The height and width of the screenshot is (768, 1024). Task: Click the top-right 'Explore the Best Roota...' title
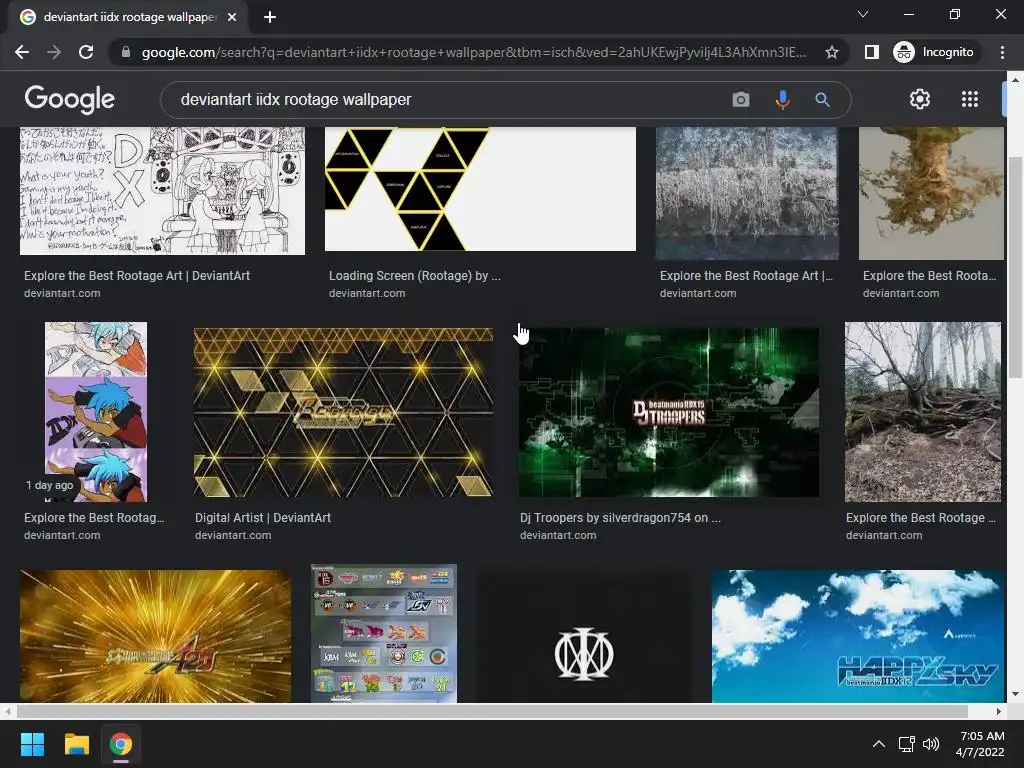(929, 276)
